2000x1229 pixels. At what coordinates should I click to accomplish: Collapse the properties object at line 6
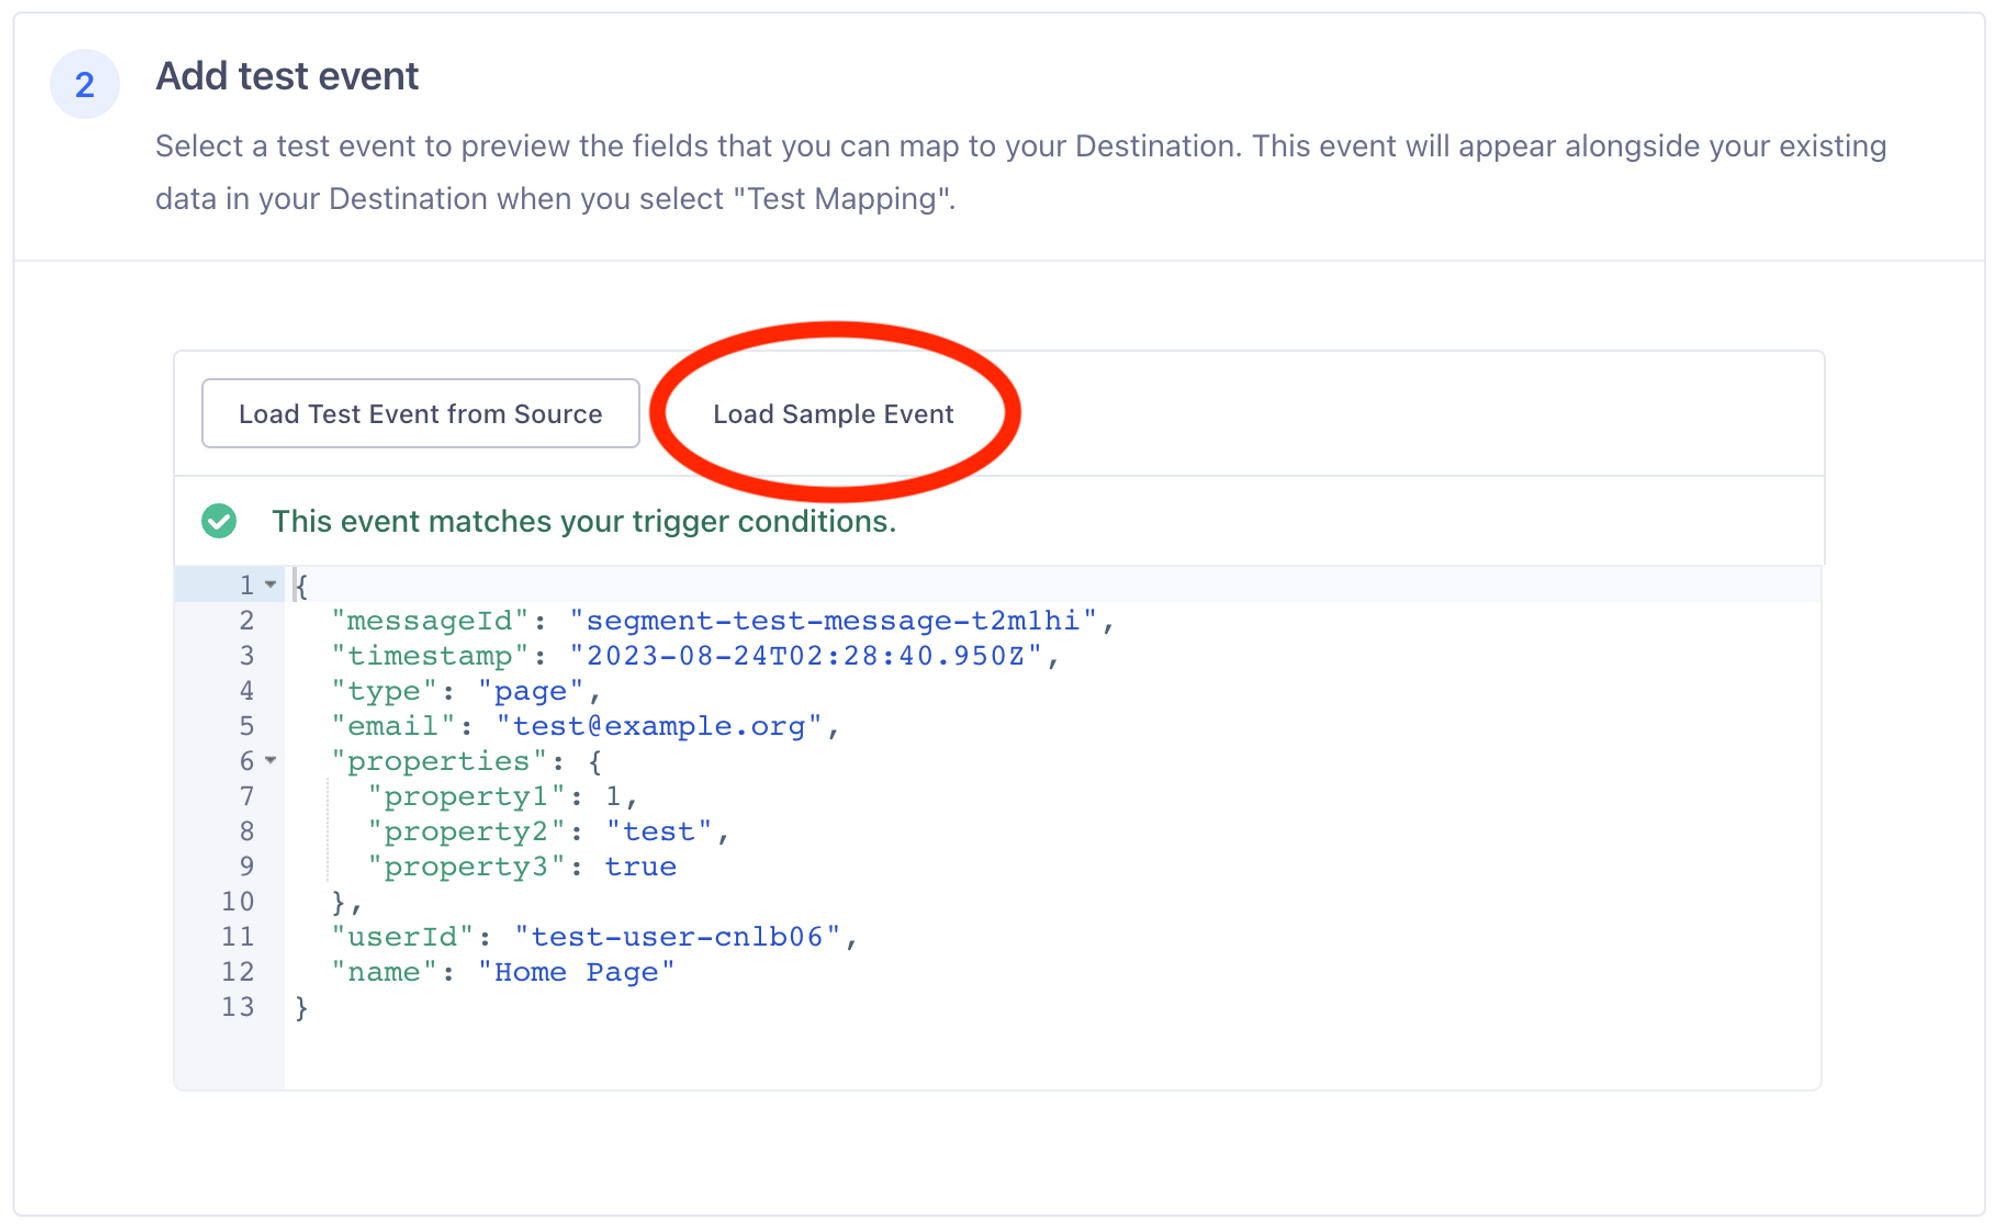pyautogui.click(x=271, y=761)
